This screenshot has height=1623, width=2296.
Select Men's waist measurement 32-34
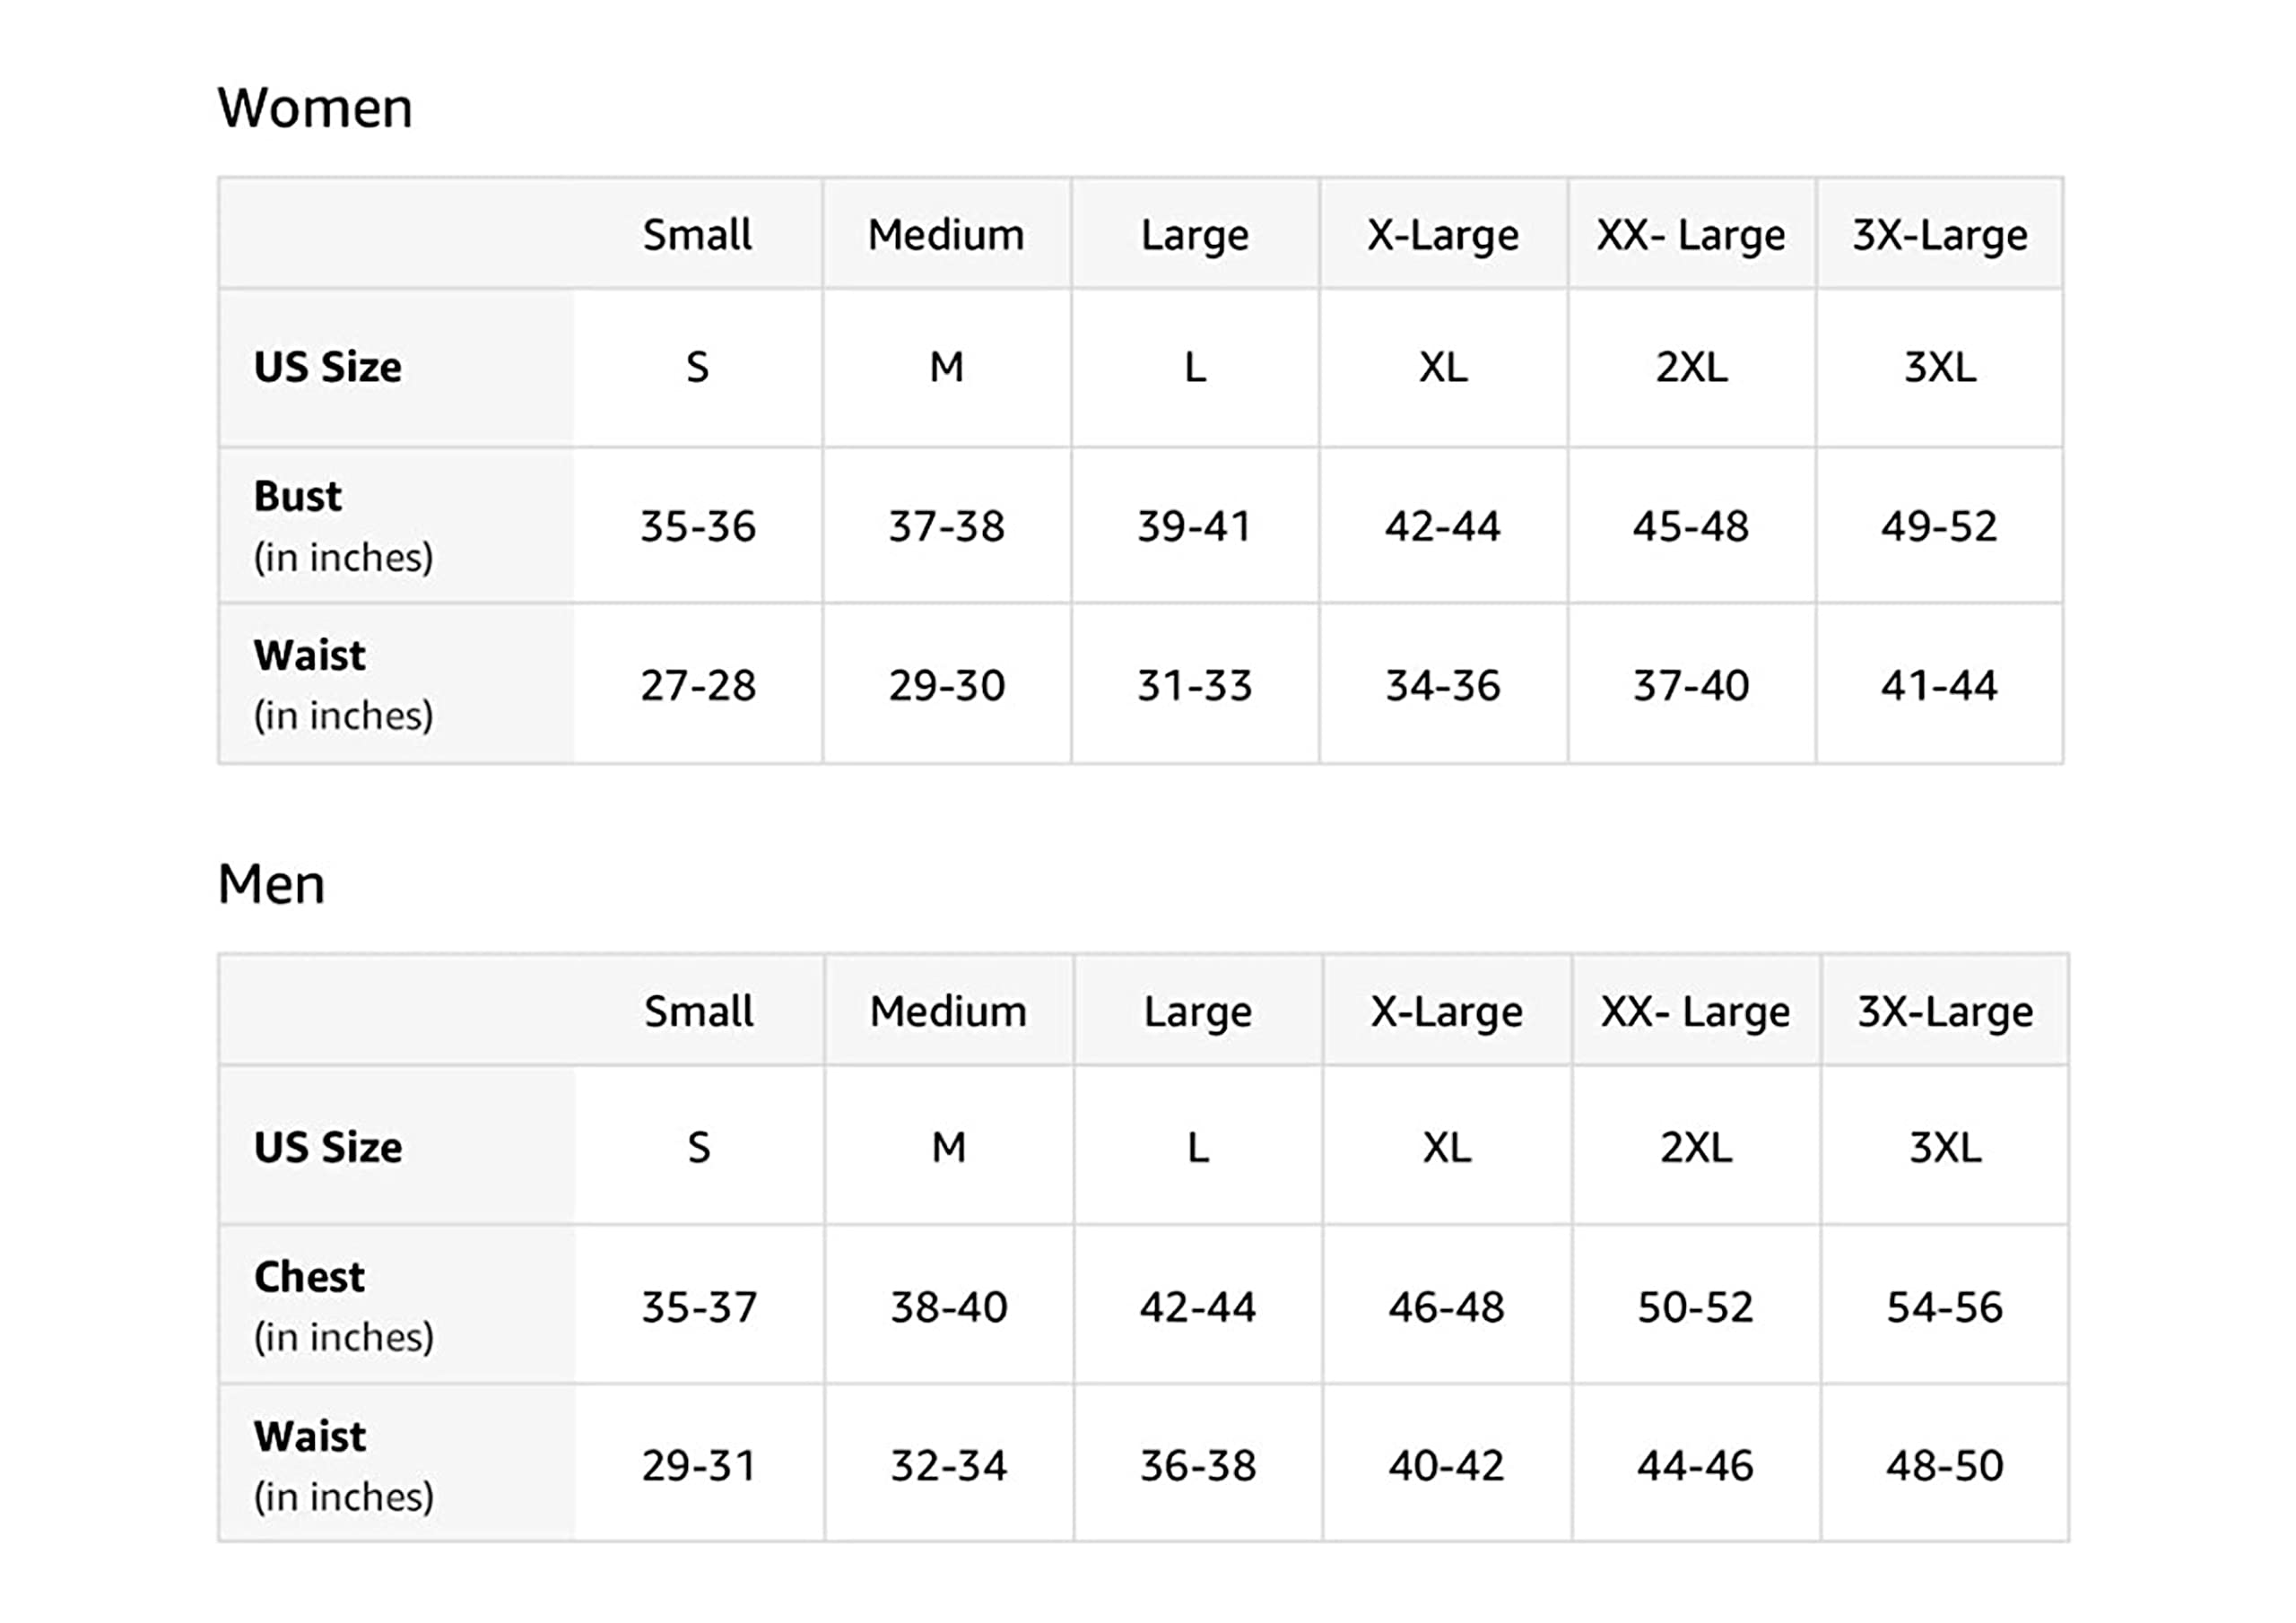[948, 1466]
